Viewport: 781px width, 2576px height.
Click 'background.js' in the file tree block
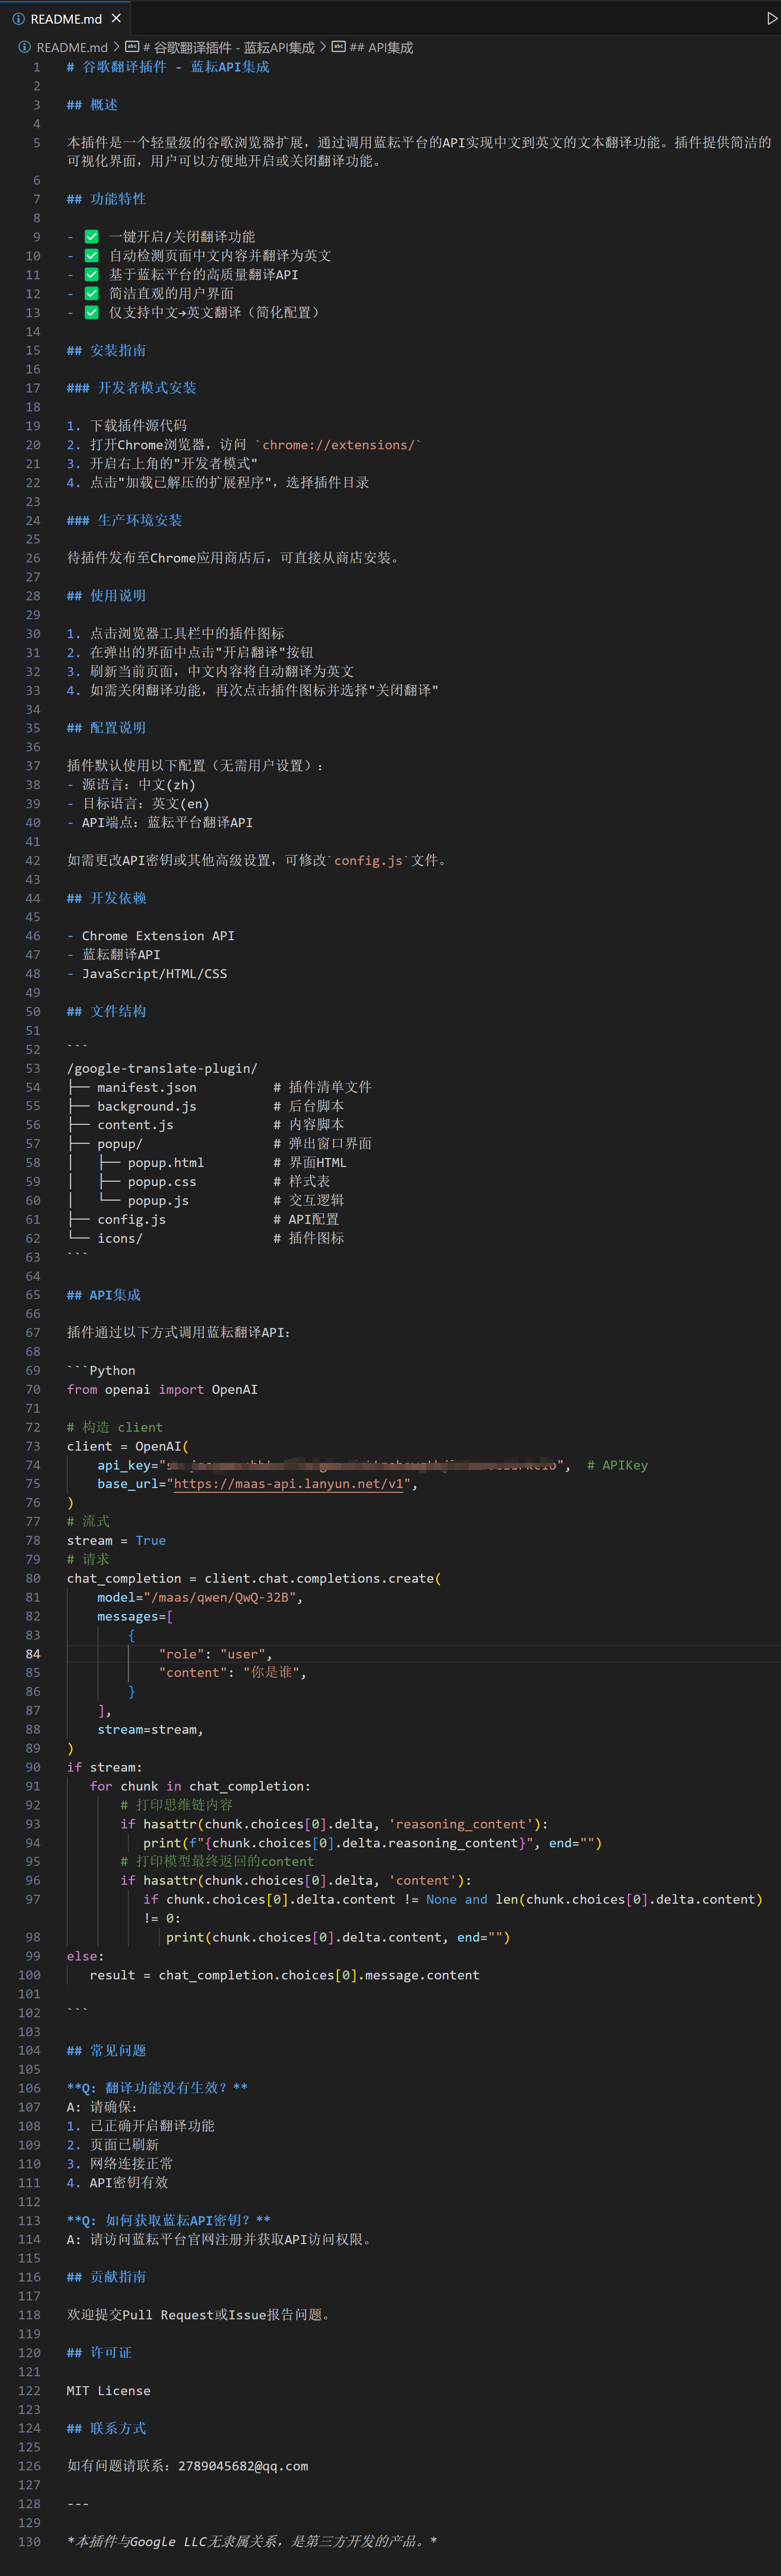pos(147,1106)
